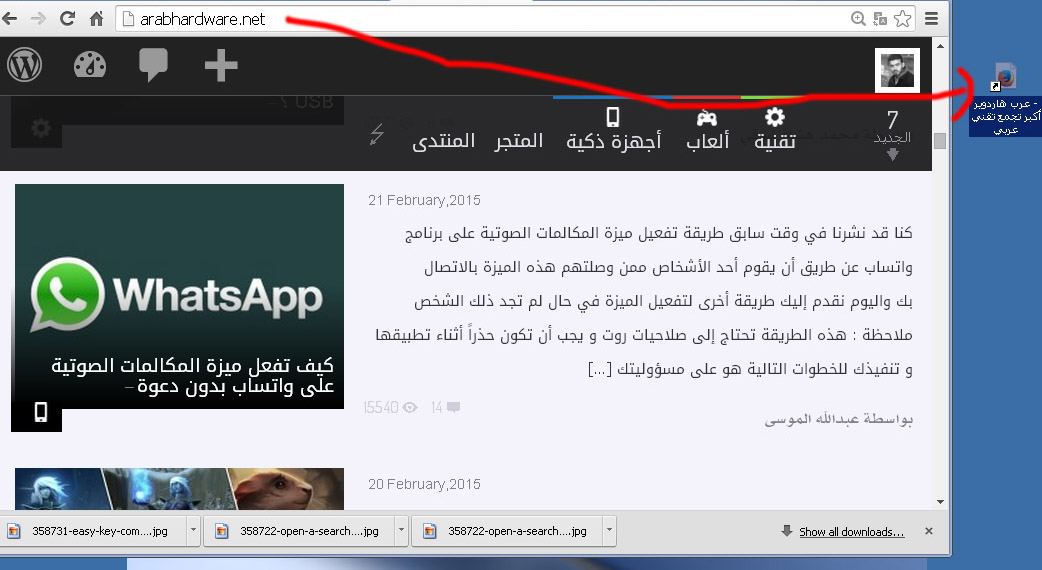
Task: Click the read more […] link
Action: tap(600, 369)
